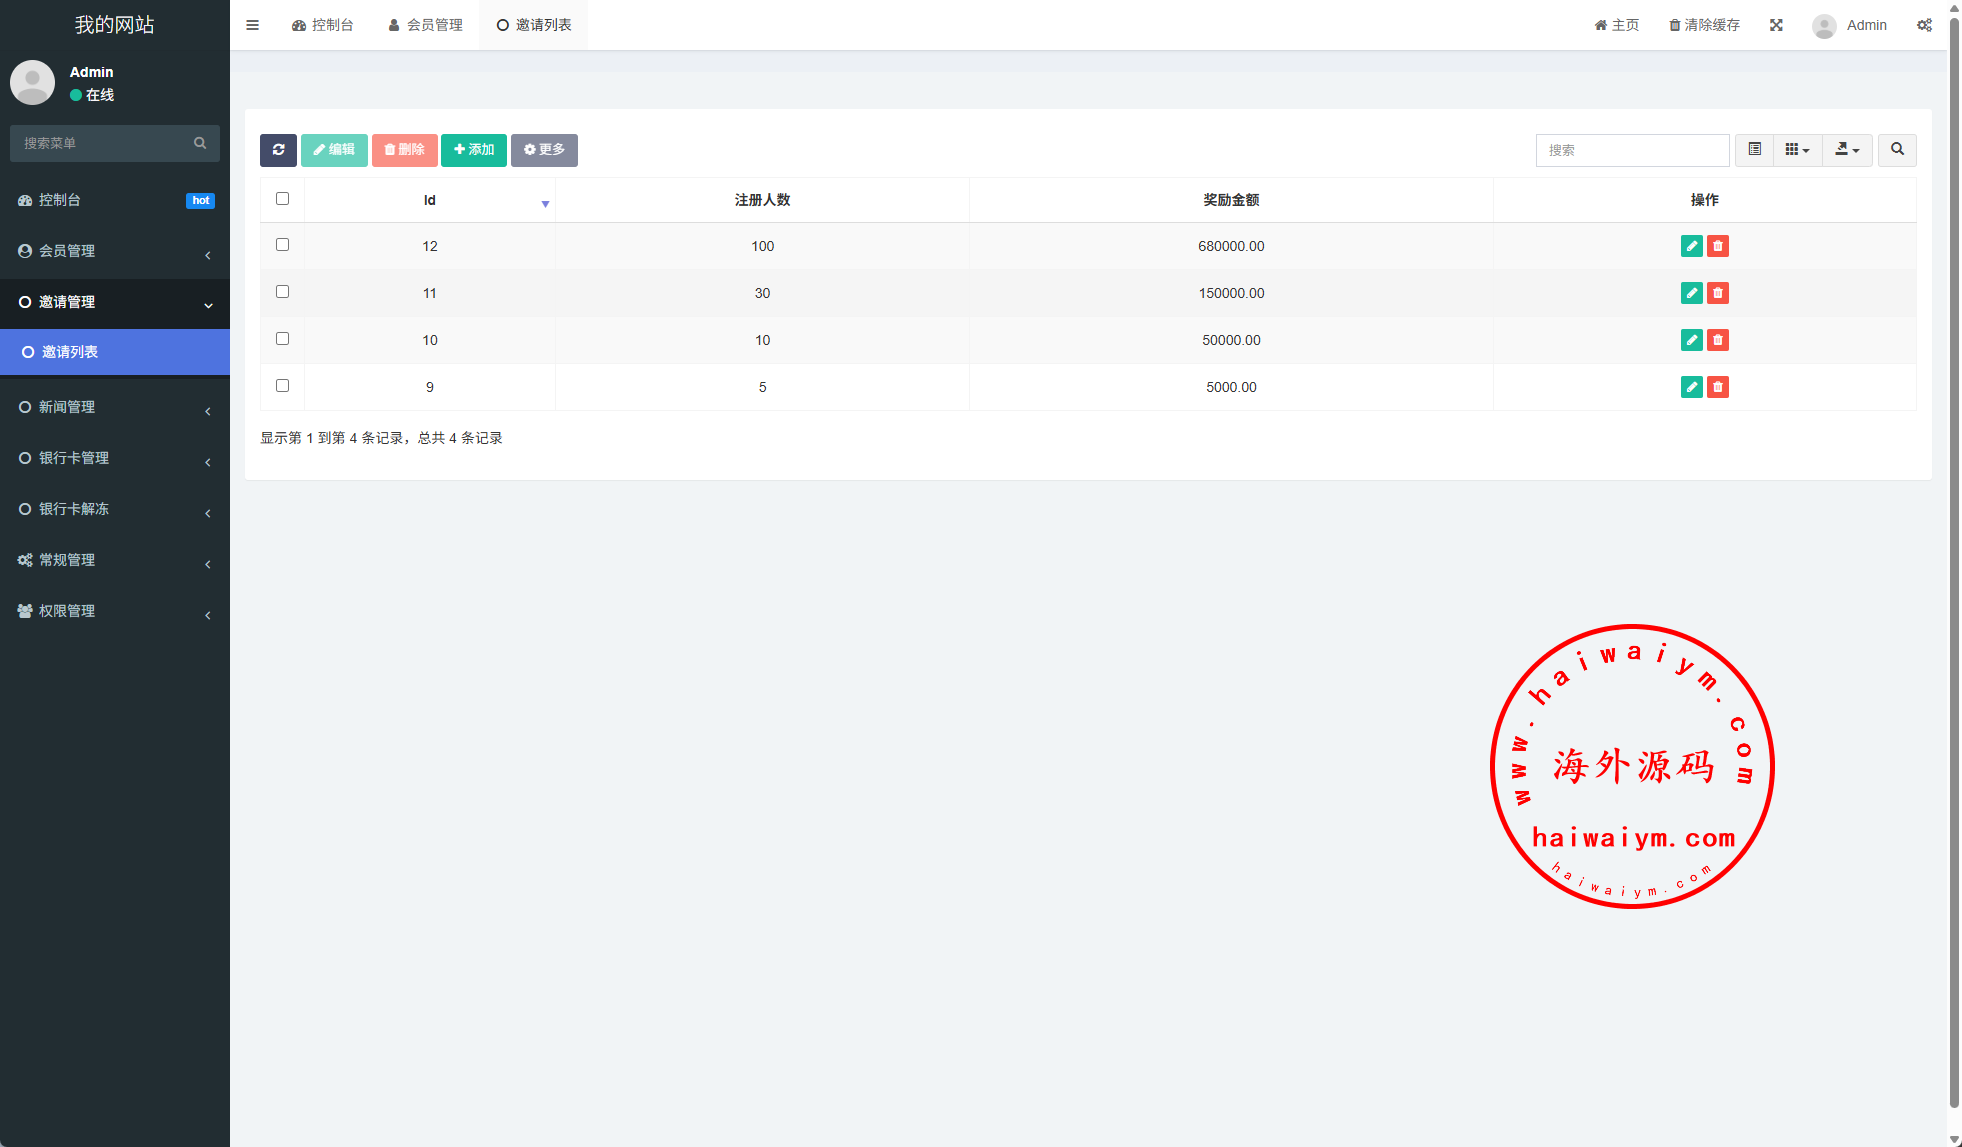Click the table 搜索 input field
1962x1147 pixels.
[x=1632, y=150]
